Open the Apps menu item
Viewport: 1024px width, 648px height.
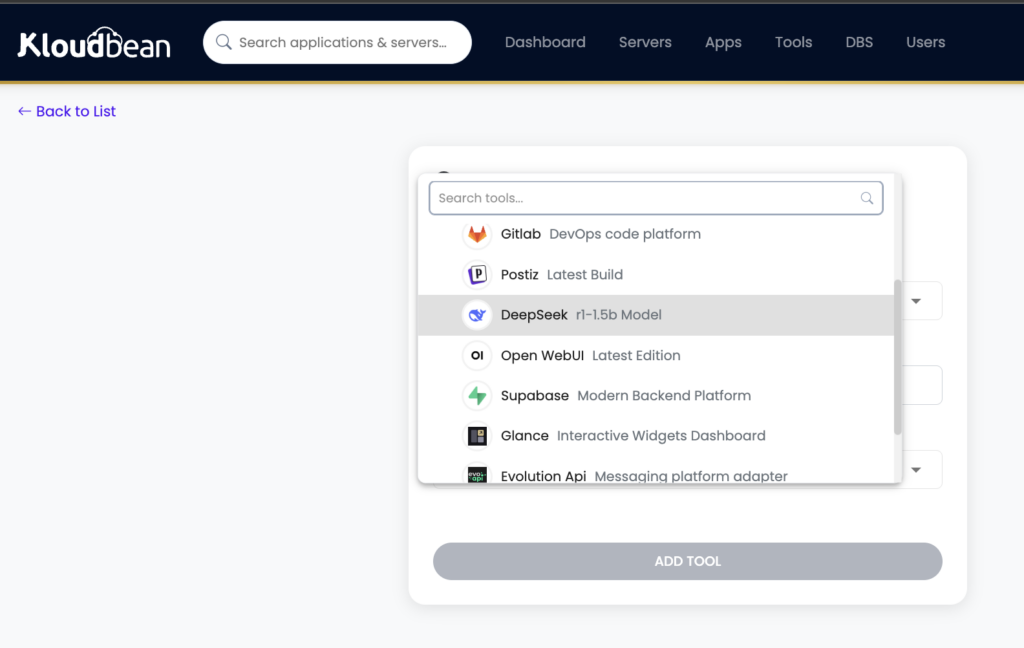click(x=723, y=42)
